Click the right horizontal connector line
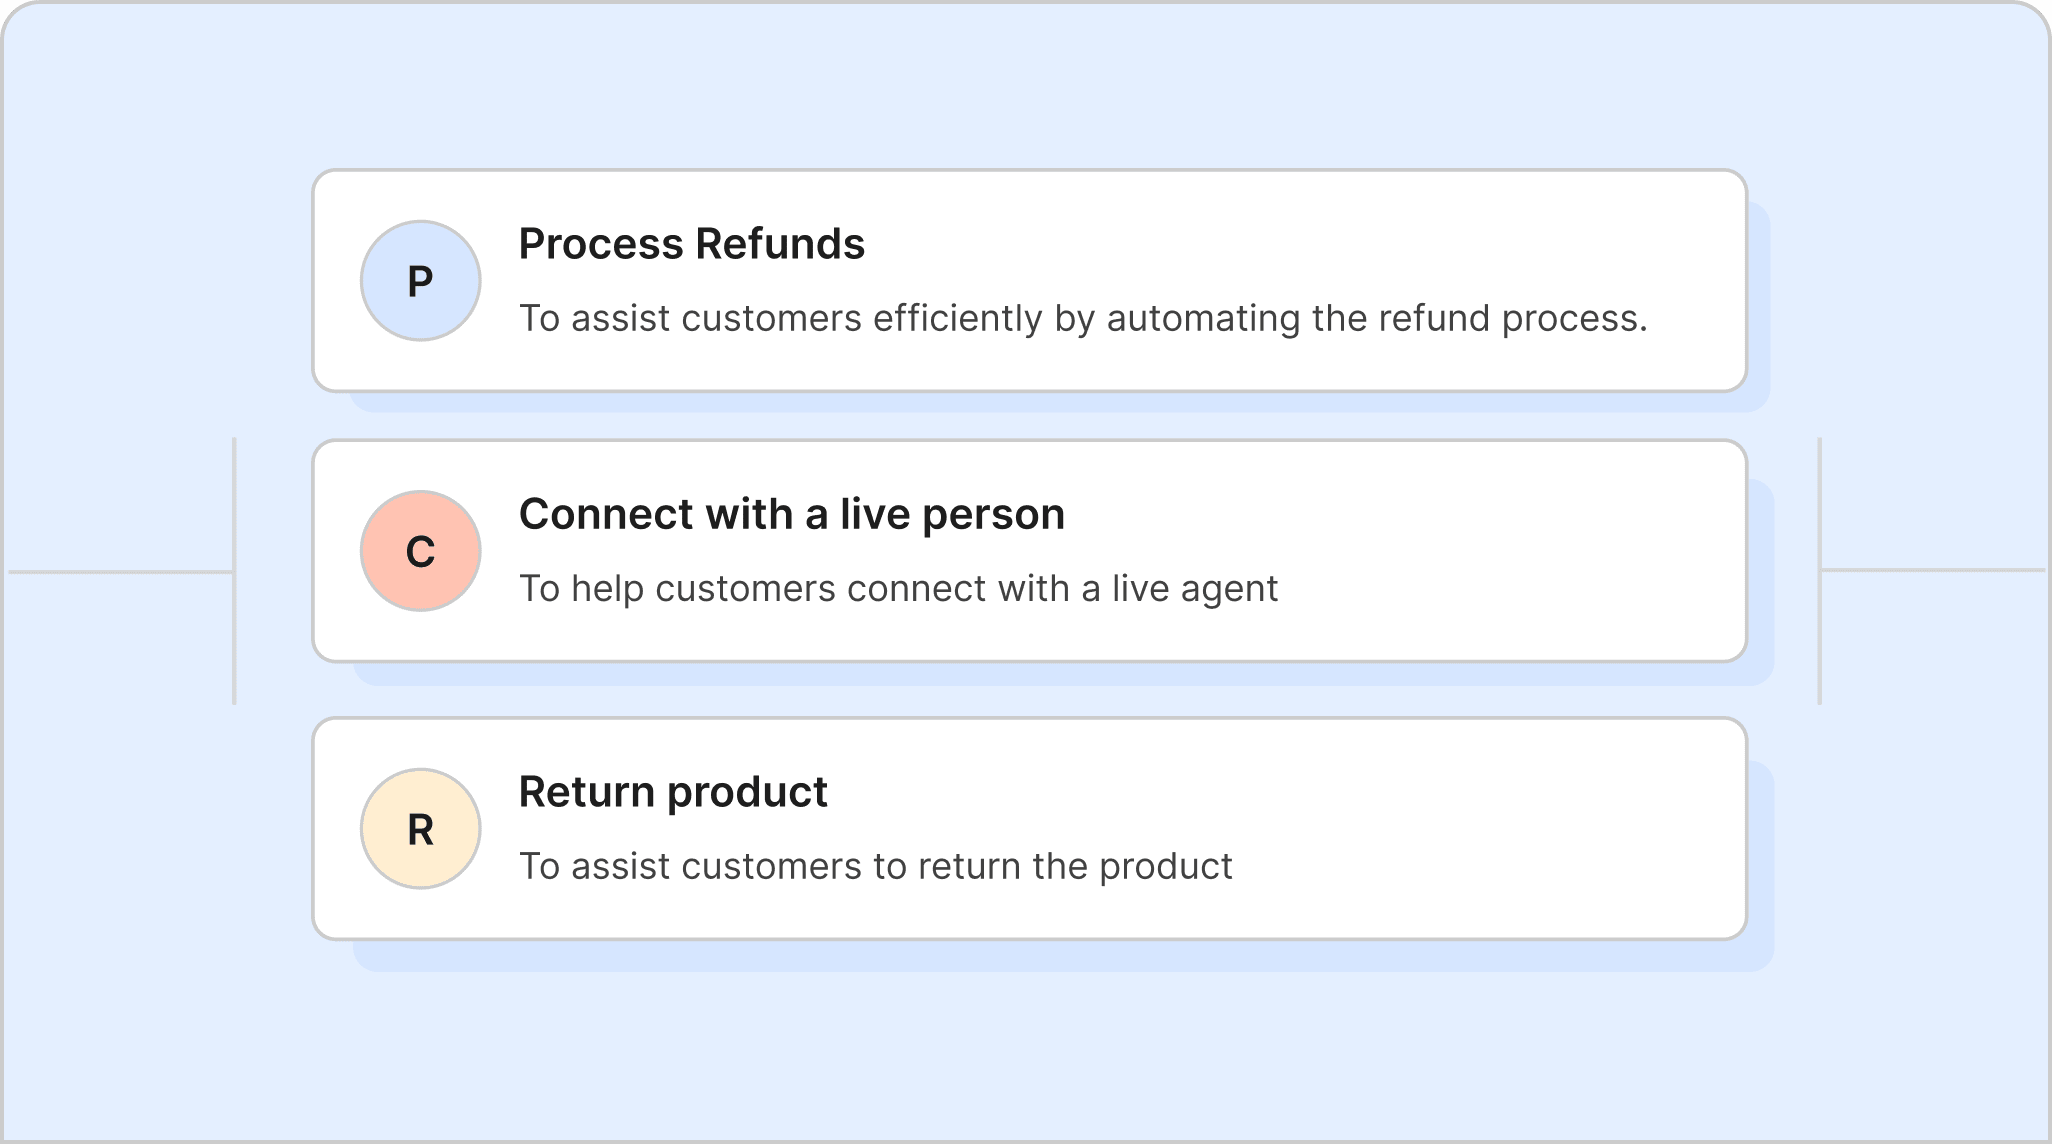 (1933, 570)
